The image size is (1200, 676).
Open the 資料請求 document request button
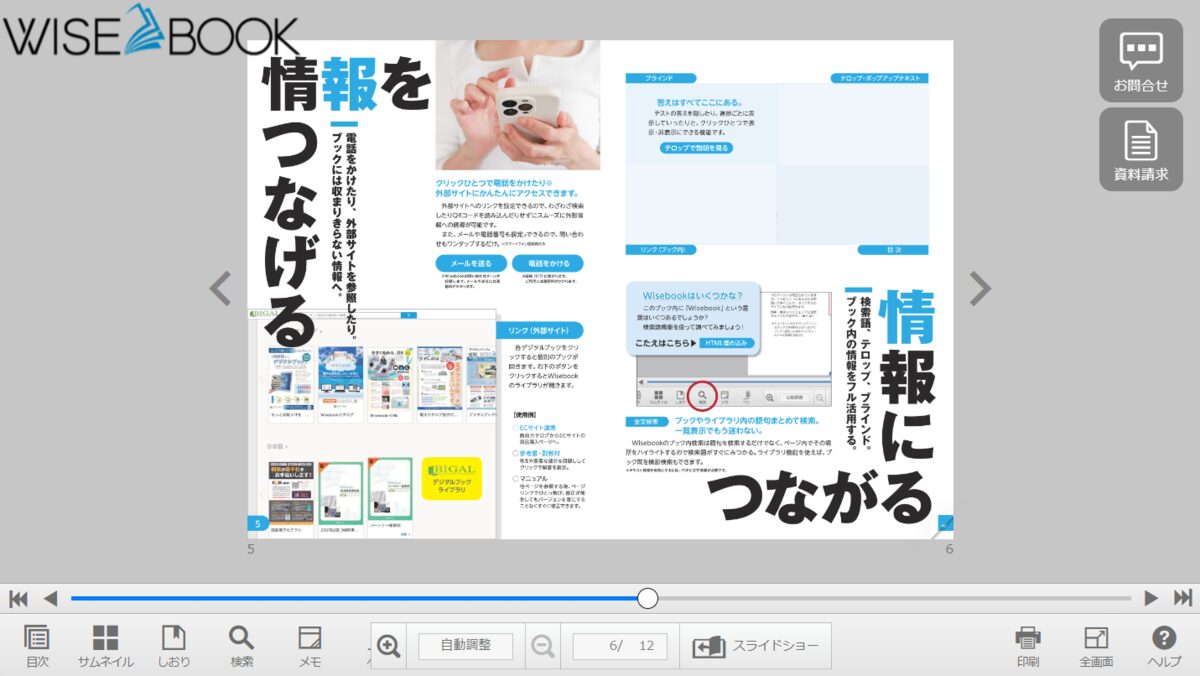1141,150
